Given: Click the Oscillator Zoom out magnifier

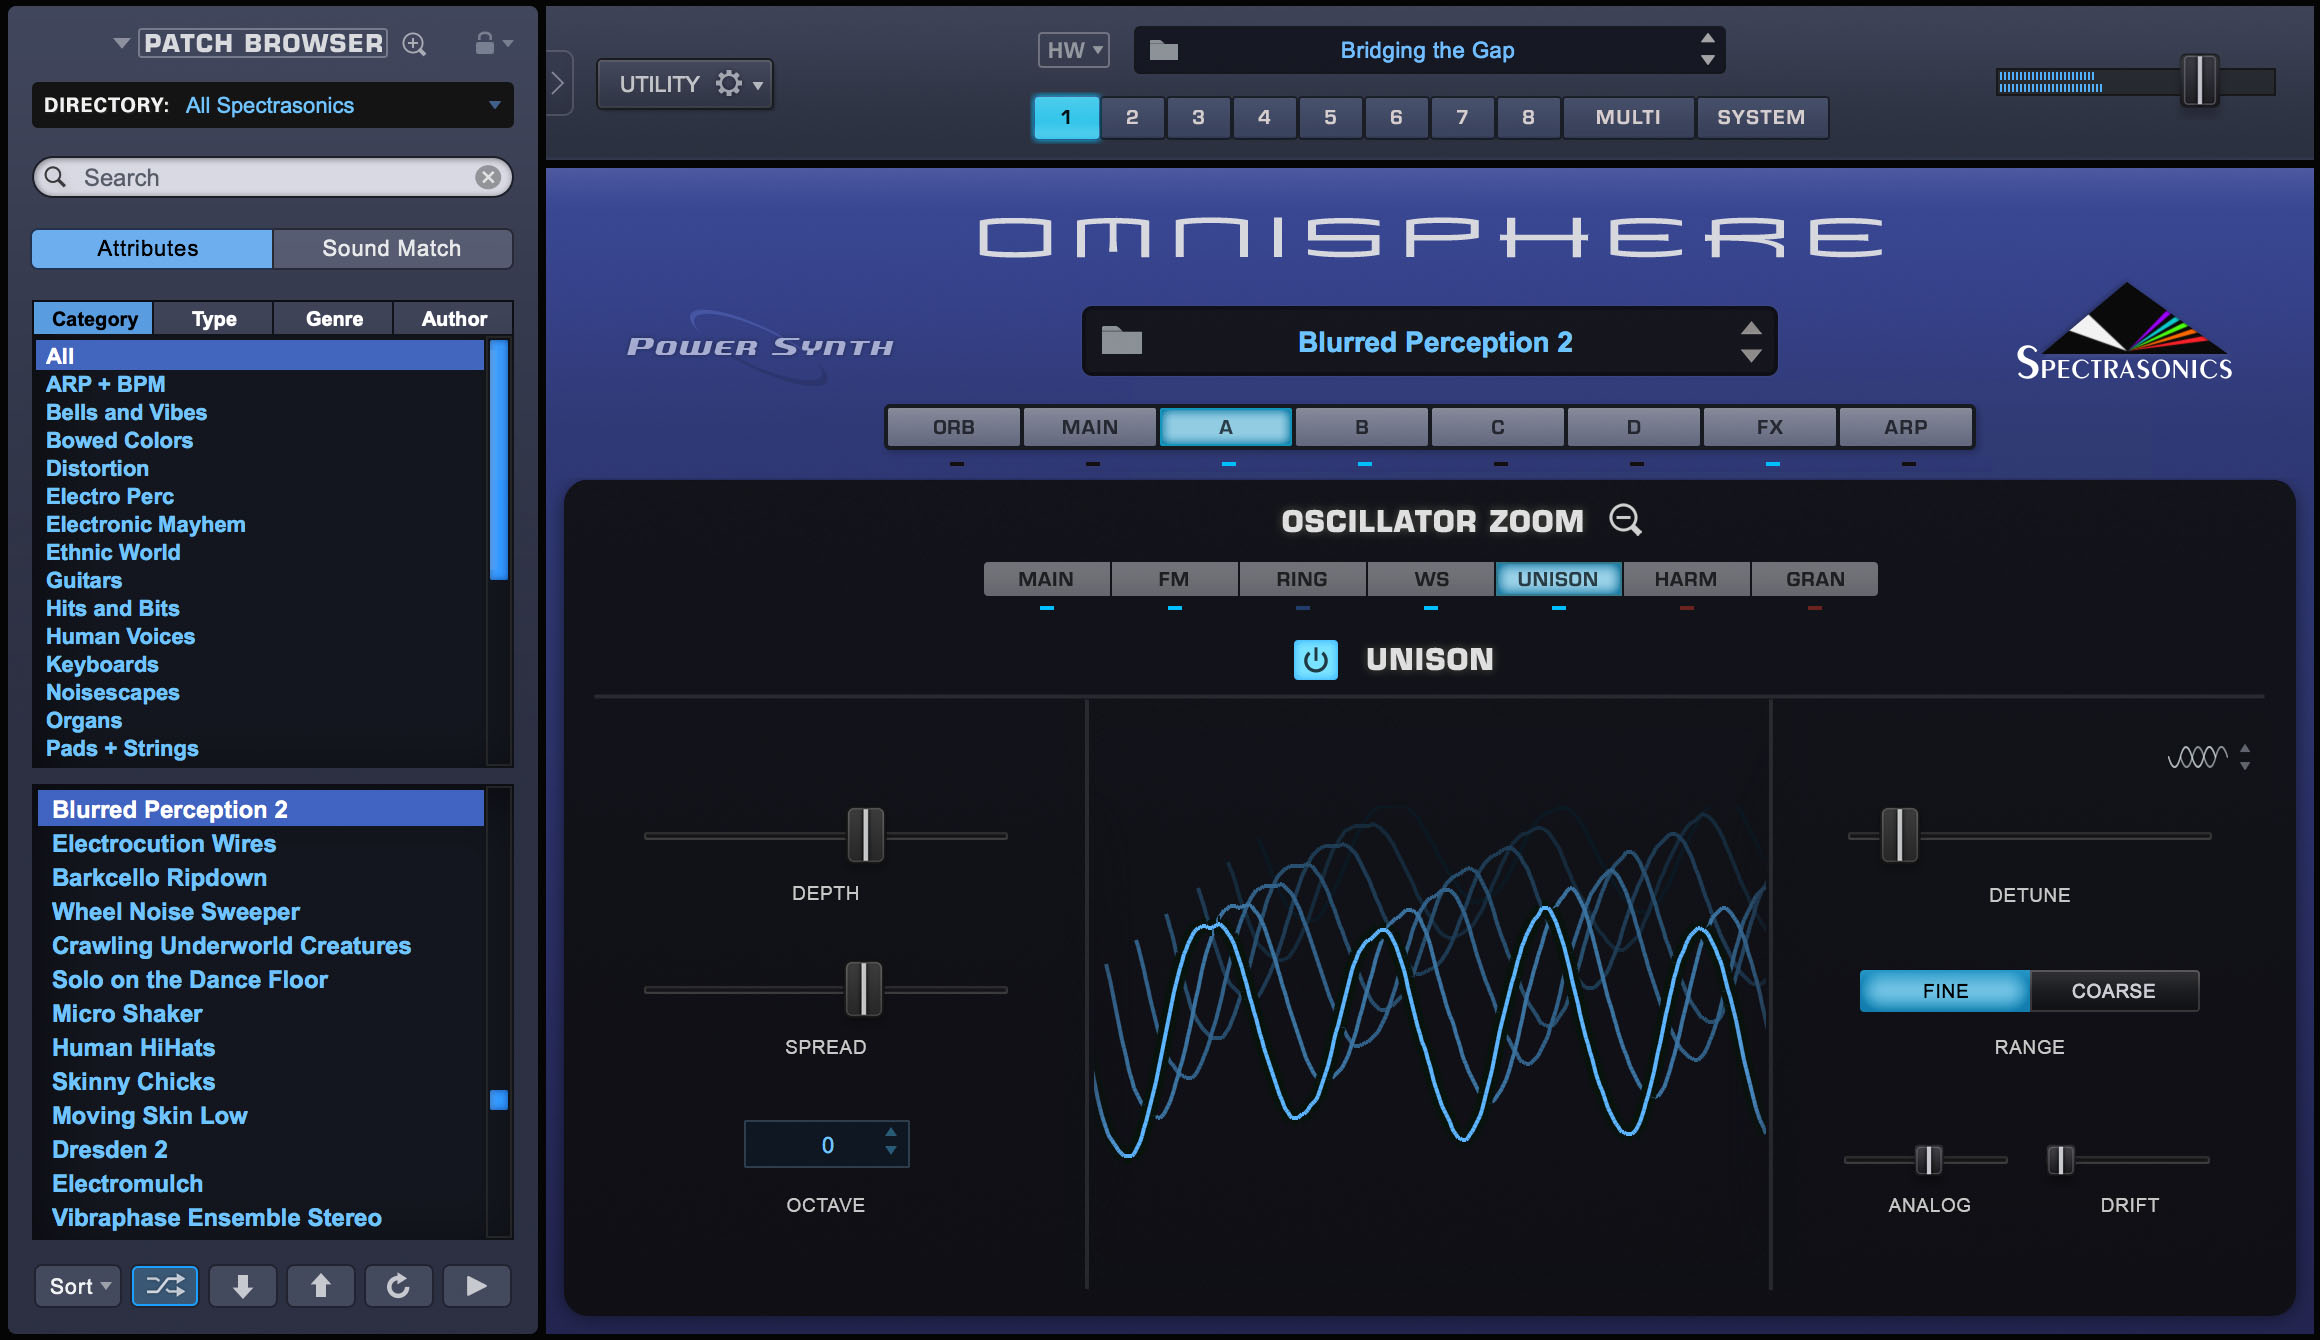Looking at the screenshot, I should coord(1625,520).
